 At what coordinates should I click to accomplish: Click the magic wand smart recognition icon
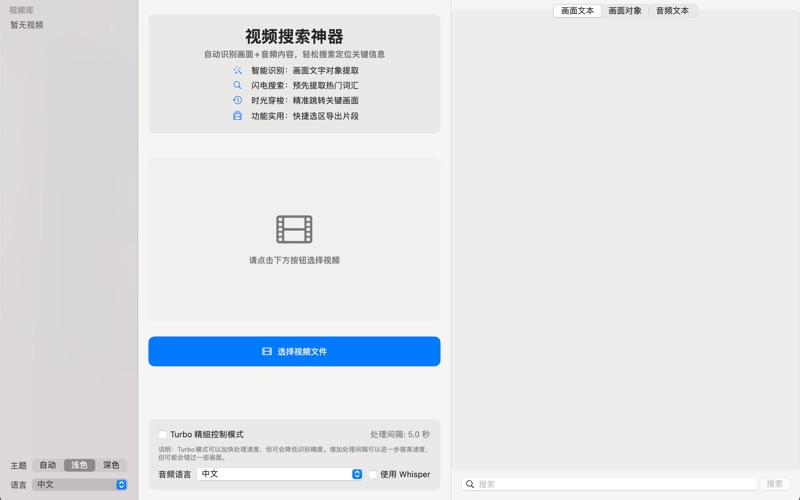[237, 70]
